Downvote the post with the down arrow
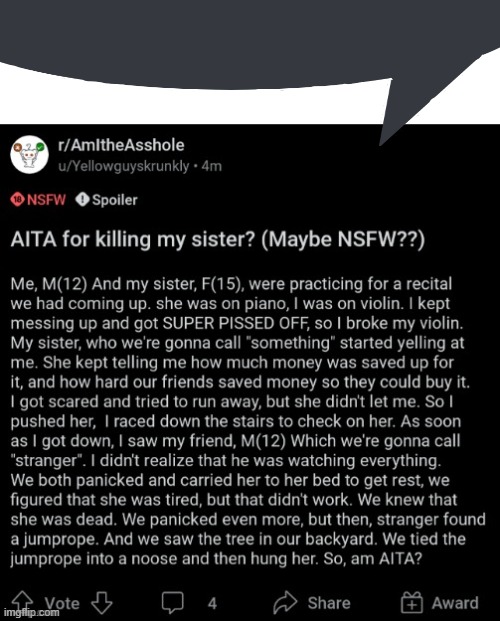The height and width of the screenshot is (621, 500). pos(102,603)
